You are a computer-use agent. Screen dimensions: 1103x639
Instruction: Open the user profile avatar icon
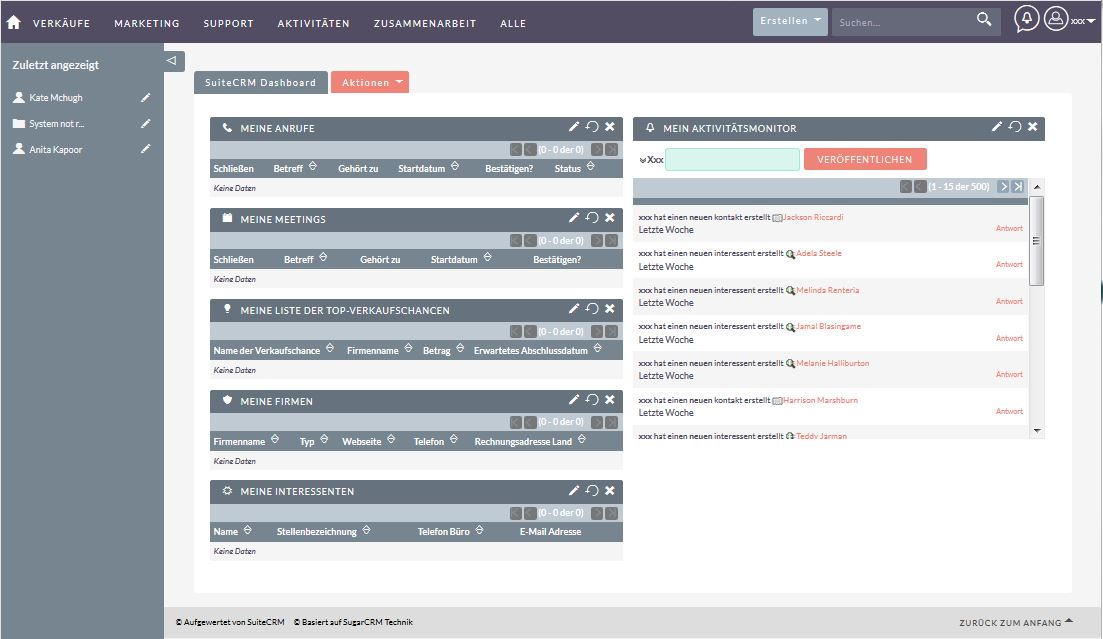point(1056,19)
